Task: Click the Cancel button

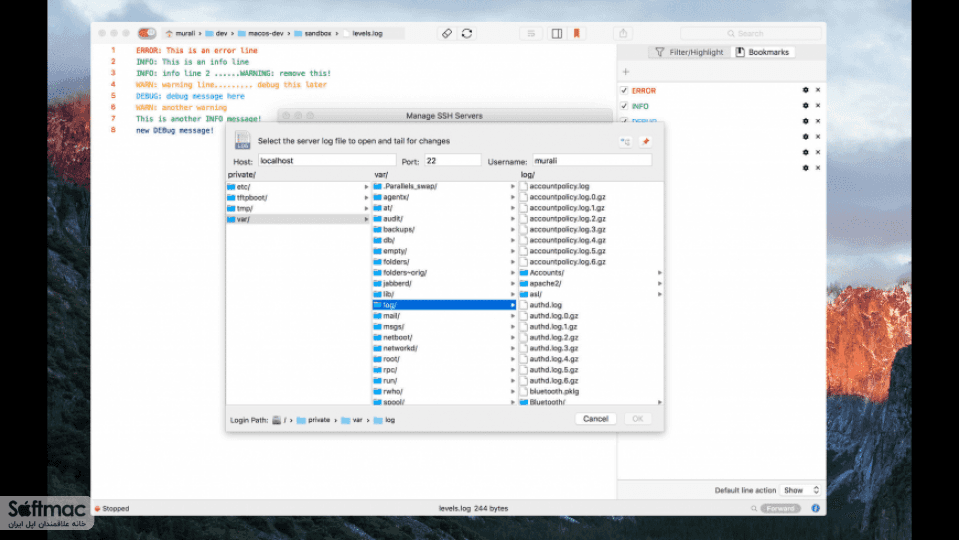Action: pyautogui.click(x=595, y=419)
